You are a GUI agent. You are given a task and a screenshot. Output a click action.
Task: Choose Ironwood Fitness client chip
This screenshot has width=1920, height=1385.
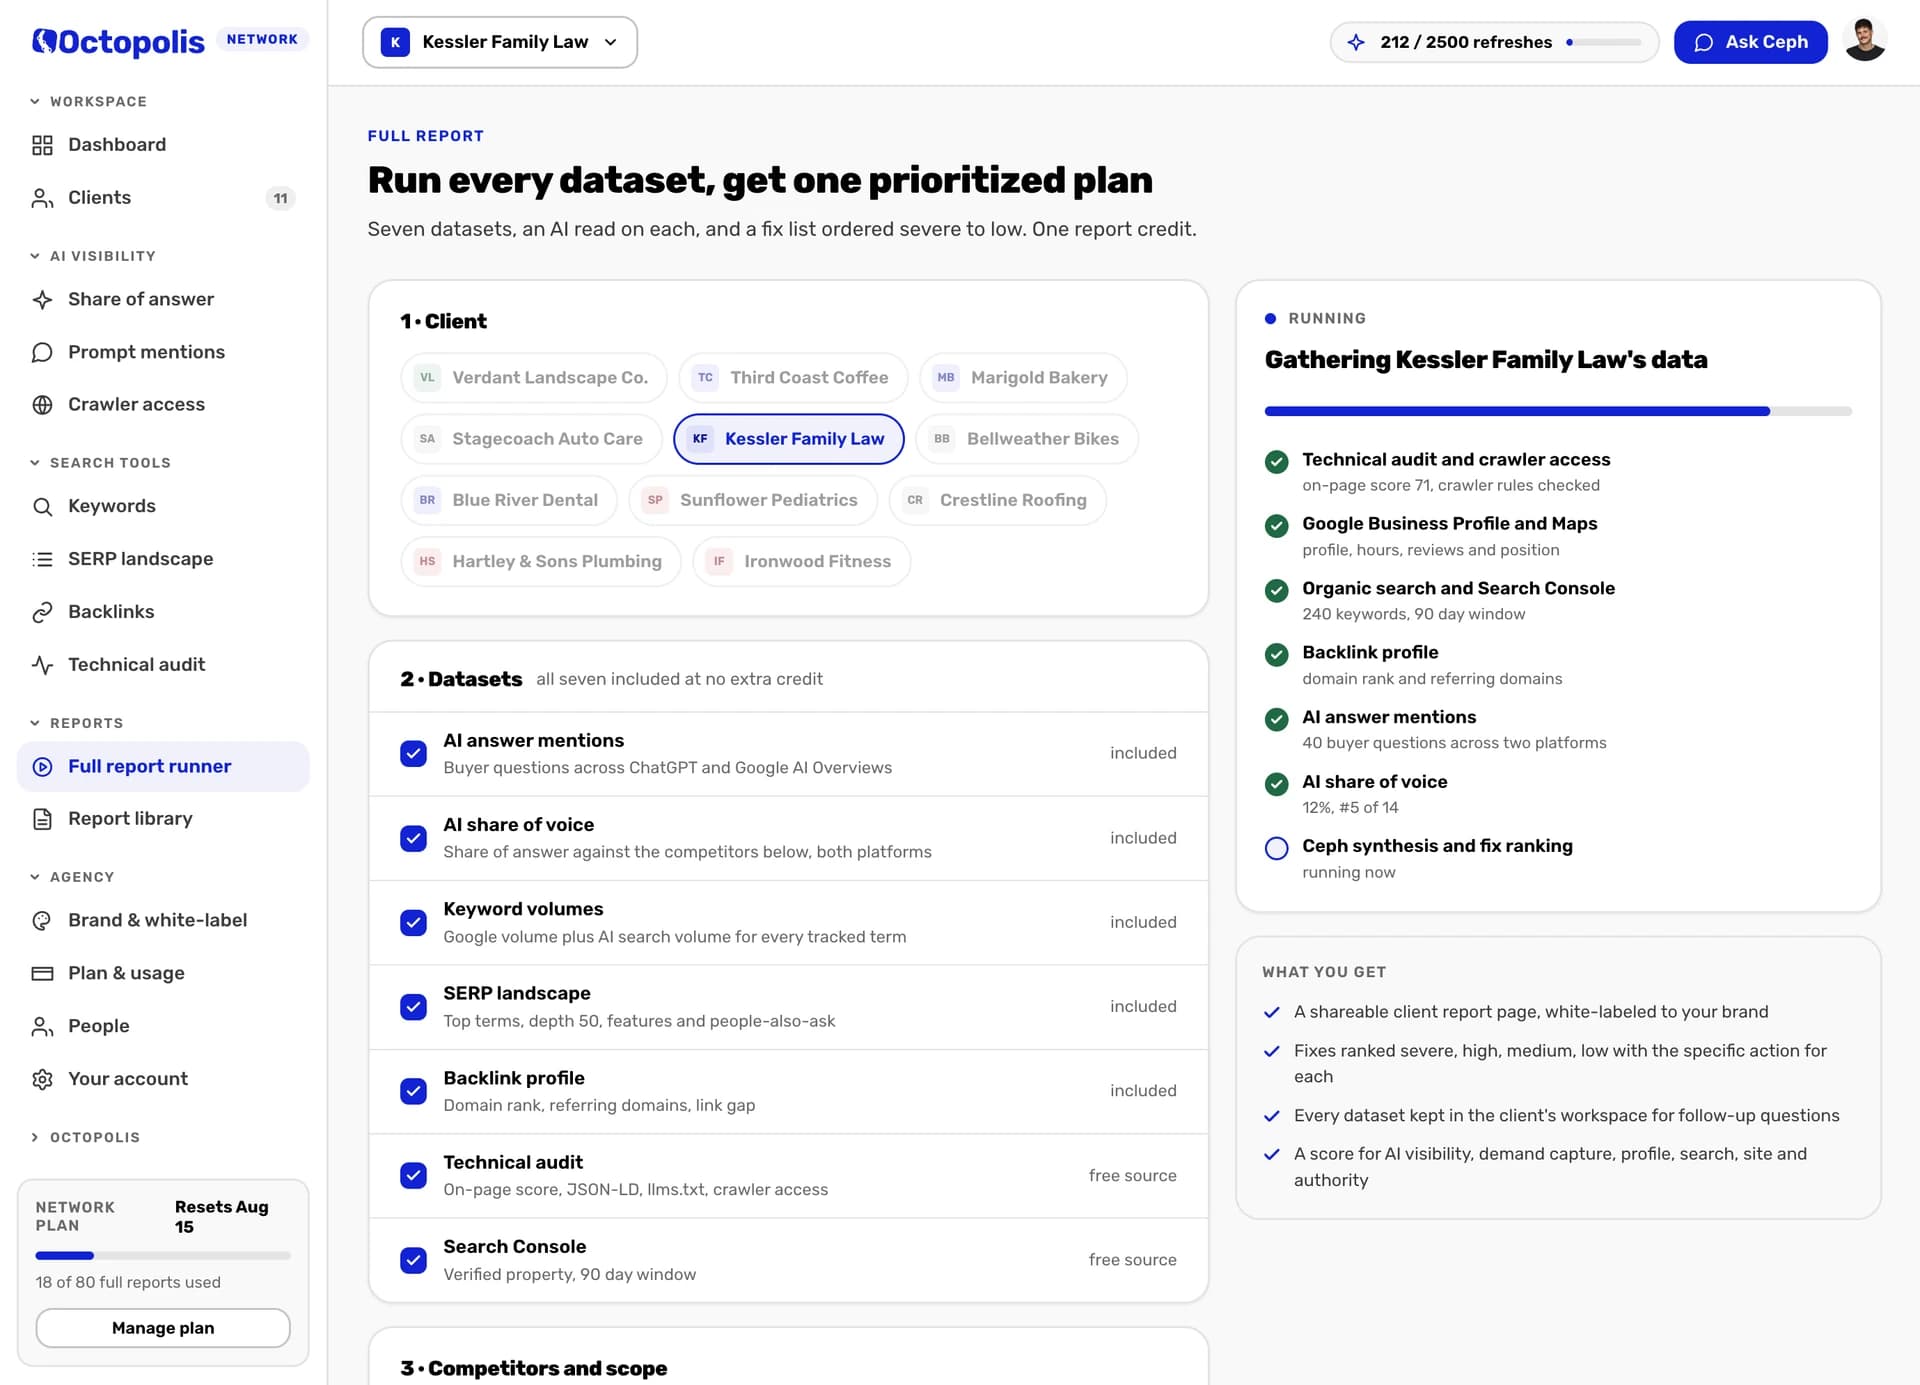click(x=801, y=561)
